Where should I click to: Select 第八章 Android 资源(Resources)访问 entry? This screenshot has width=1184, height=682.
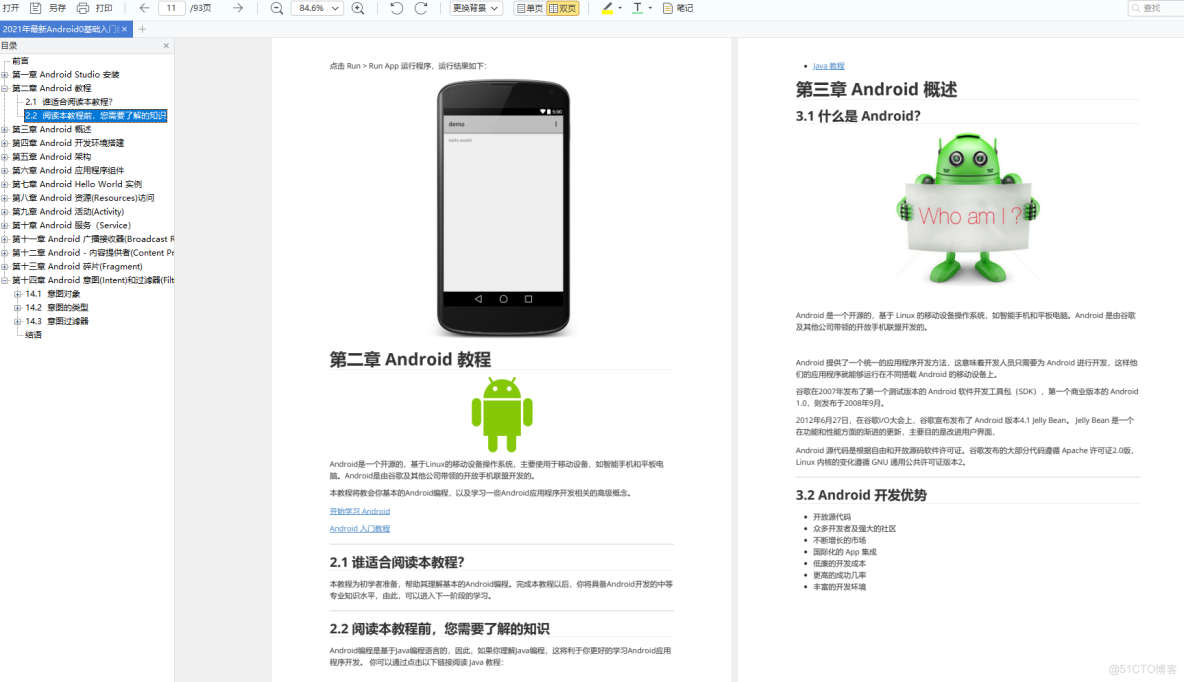pos(83,198)
